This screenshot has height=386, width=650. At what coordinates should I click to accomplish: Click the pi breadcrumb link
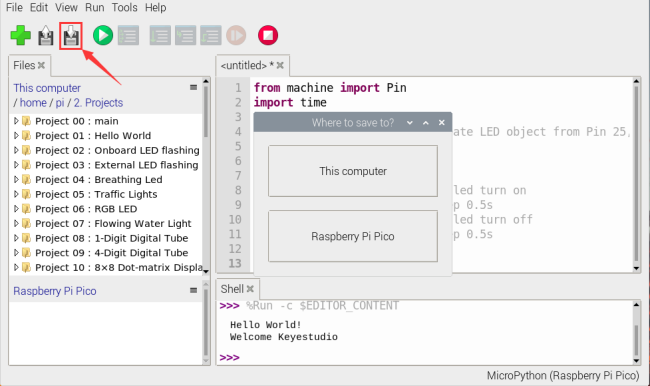tap(60, 102)
